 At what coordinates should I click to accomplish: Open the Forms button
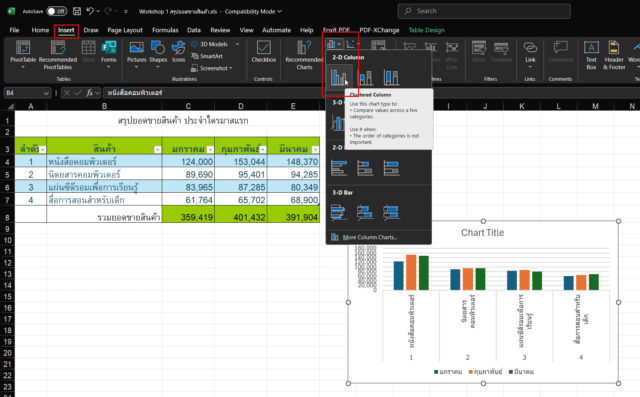109,55
